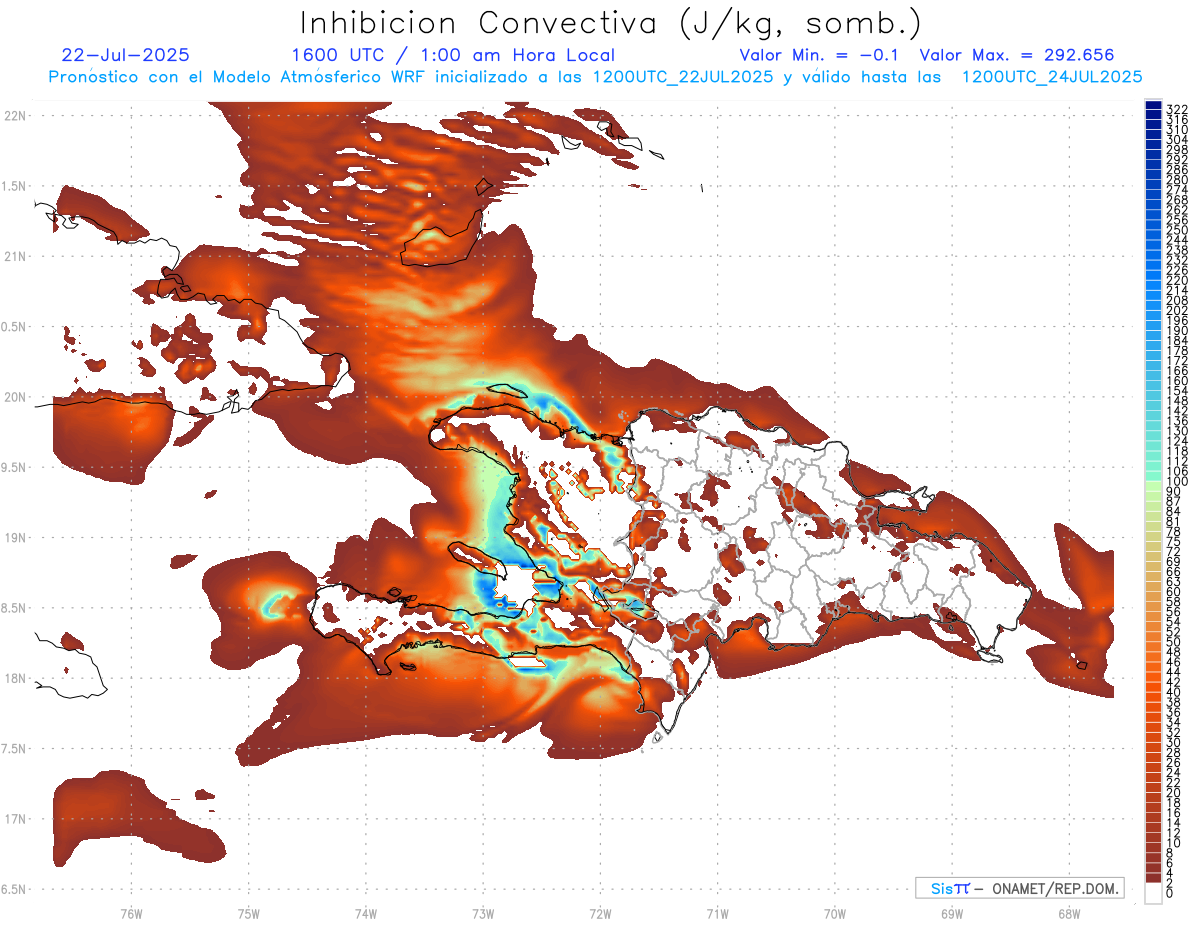Screen dimensions: 1200x927
Task: Click the "17N" latitude label
Action: click(x=15, y=819)
